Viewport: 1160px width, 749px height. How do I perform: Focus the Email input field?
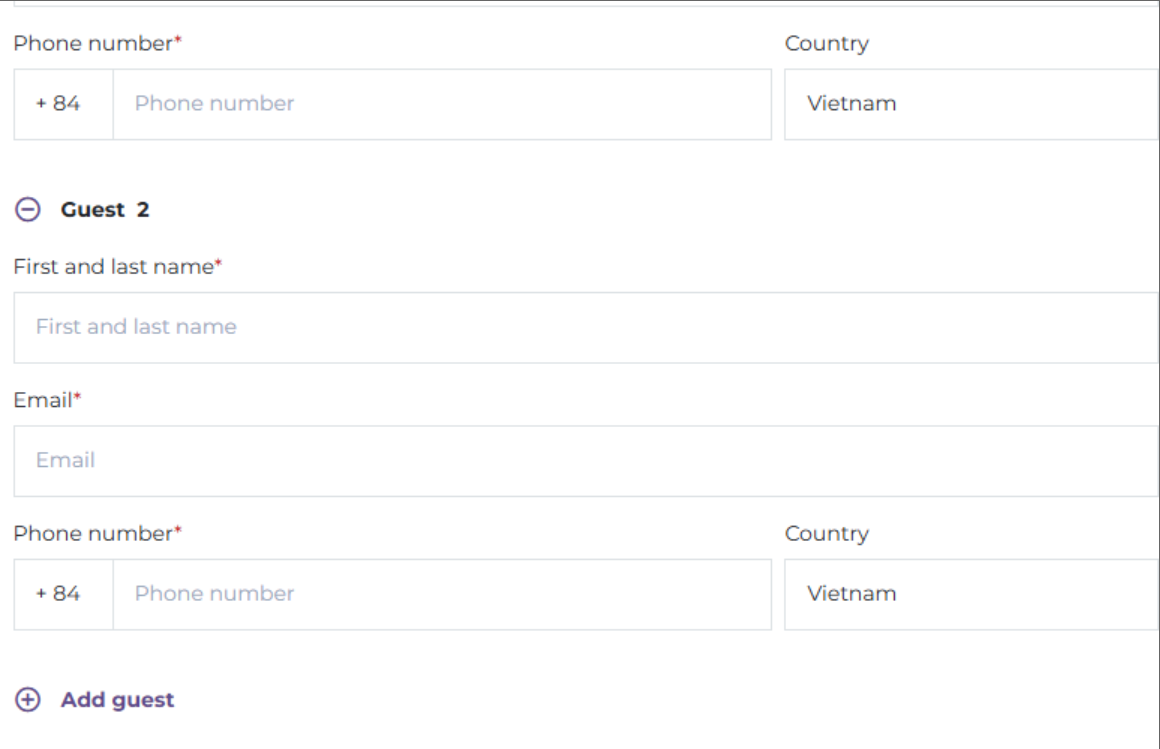[585, 461]
